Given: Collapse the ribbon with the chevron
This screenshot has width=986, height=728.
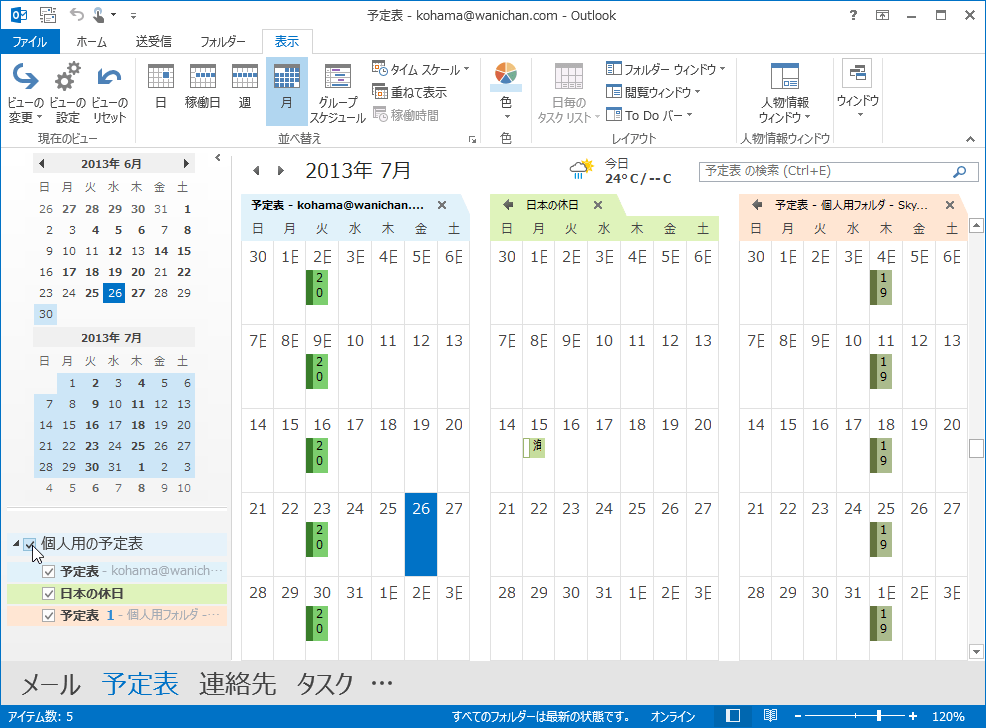Looking at the screenshot, I should tap(970, 139).
